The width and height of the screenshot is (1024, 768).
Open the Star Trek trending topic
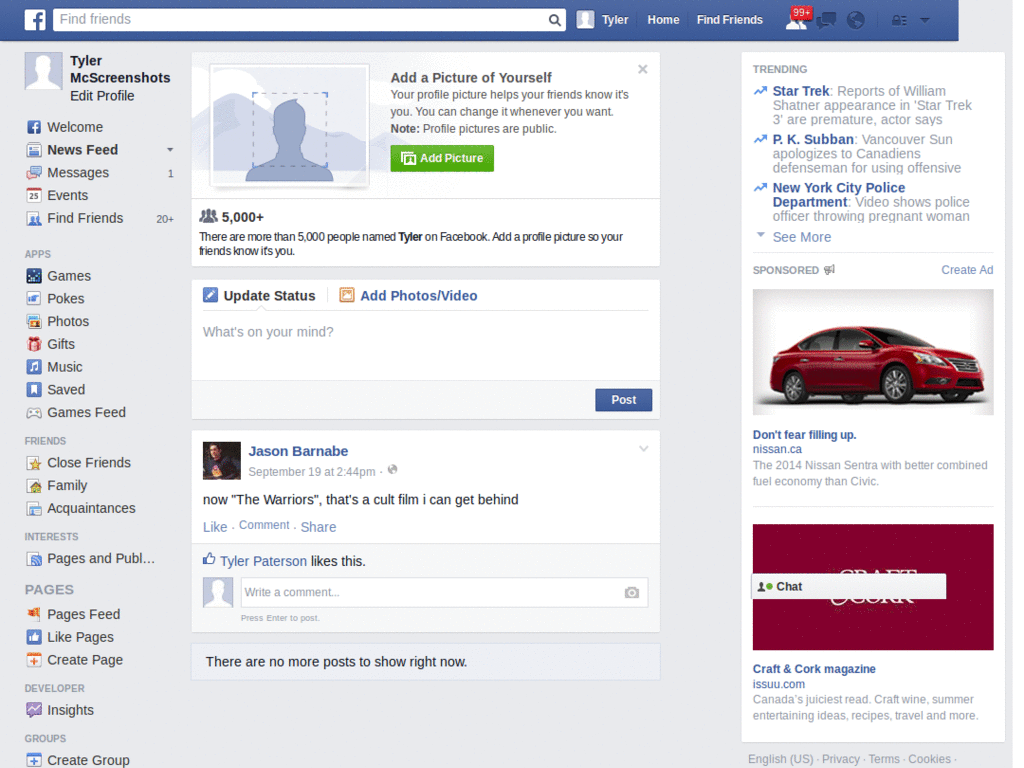point(801,91)
